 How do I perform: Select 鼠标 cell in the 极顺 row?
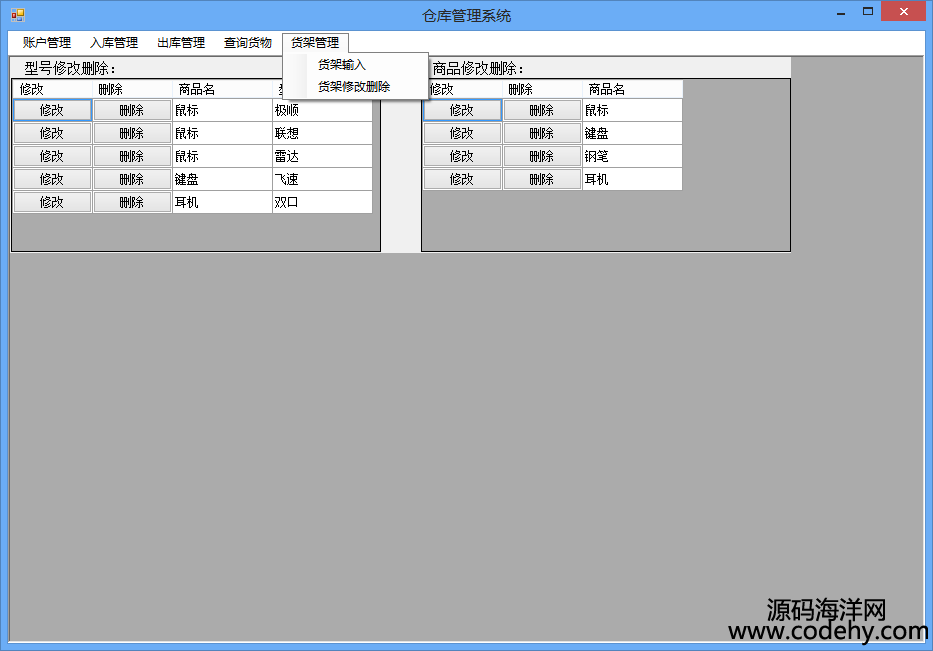(222, 110)
